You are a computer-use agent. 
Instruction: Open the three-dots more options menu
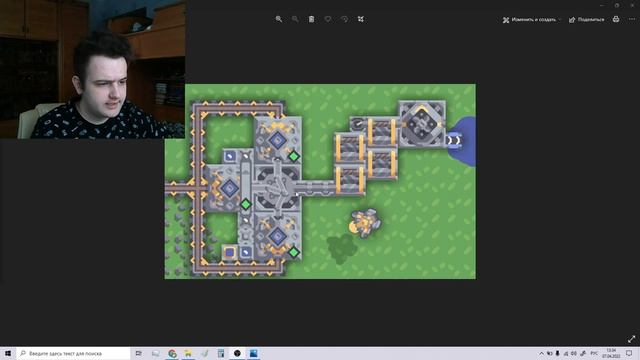(632, 19)
